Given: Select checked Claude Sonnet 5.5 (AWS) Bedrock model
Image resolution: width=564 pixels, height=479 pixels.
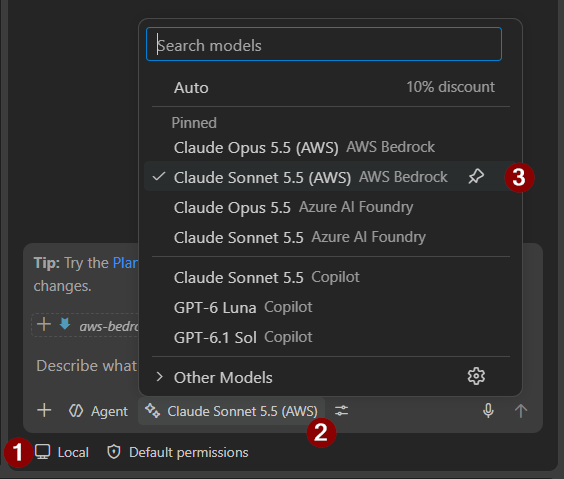Looking at the screenshot, I should click(331, 177).
